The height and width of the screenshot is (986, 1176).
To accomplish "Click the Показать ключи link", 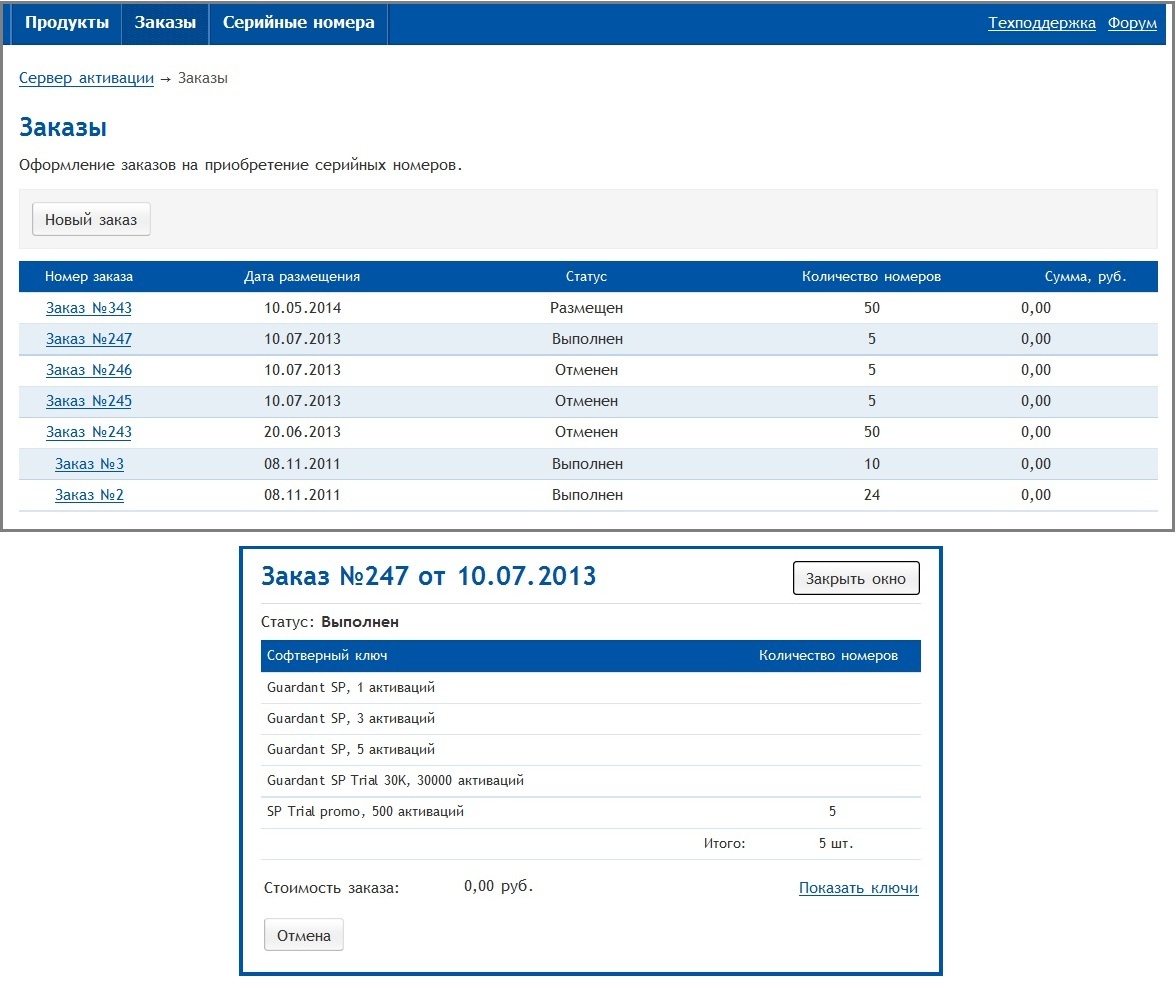I will pos(858,888).
